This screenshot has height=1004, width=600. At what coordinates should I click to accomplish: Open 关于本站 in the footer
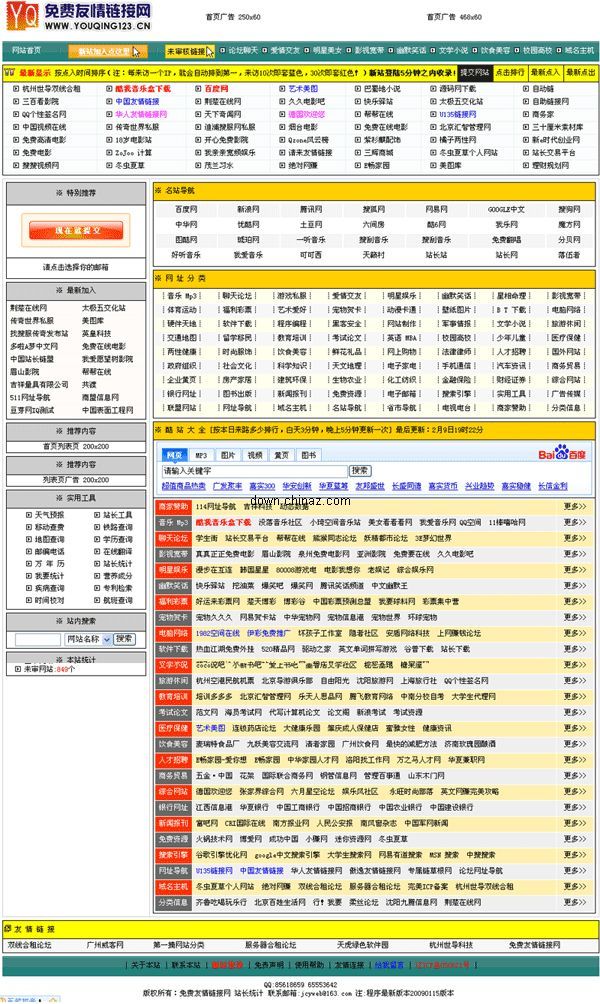tap(146, 965)
